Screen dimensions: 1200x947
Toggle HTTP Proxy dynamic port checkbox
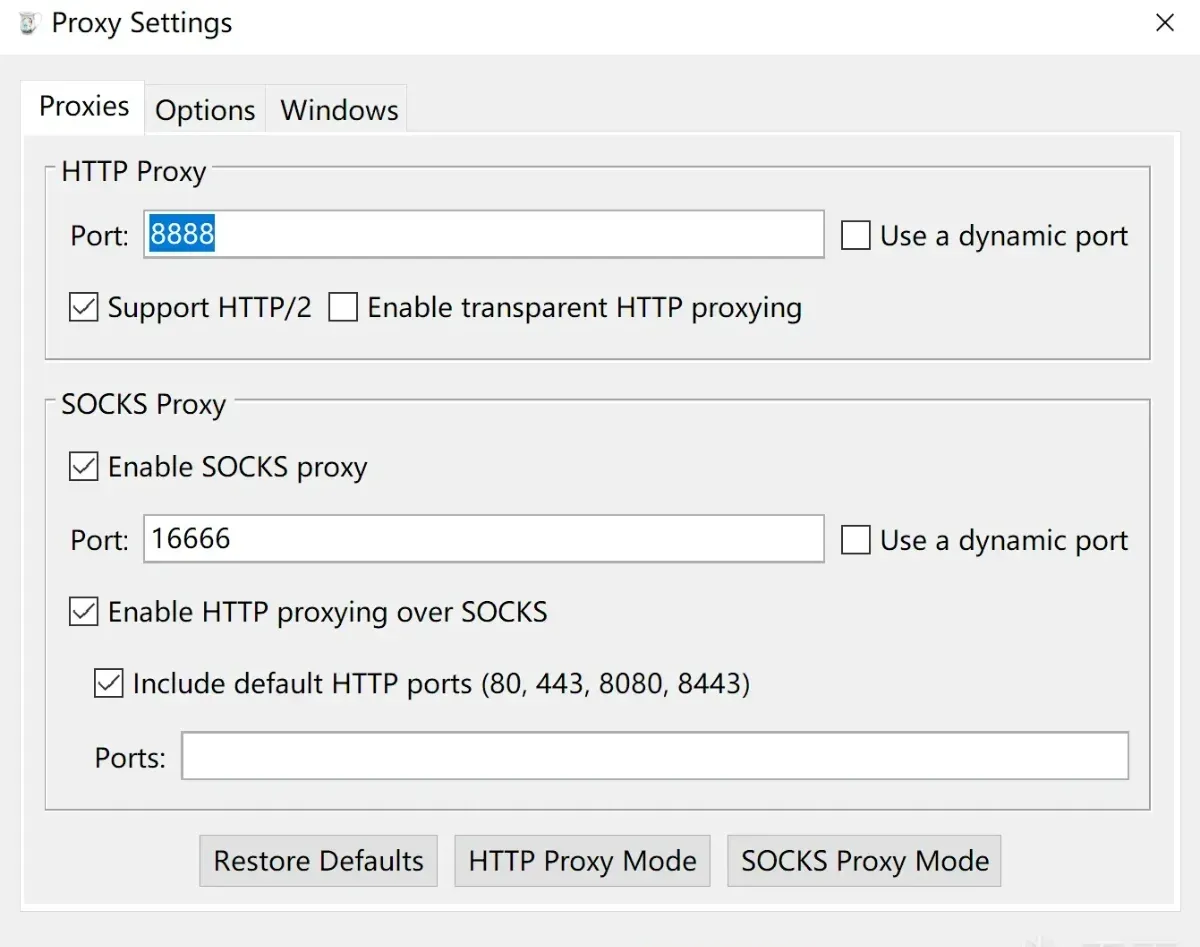(x=855, y=236)
